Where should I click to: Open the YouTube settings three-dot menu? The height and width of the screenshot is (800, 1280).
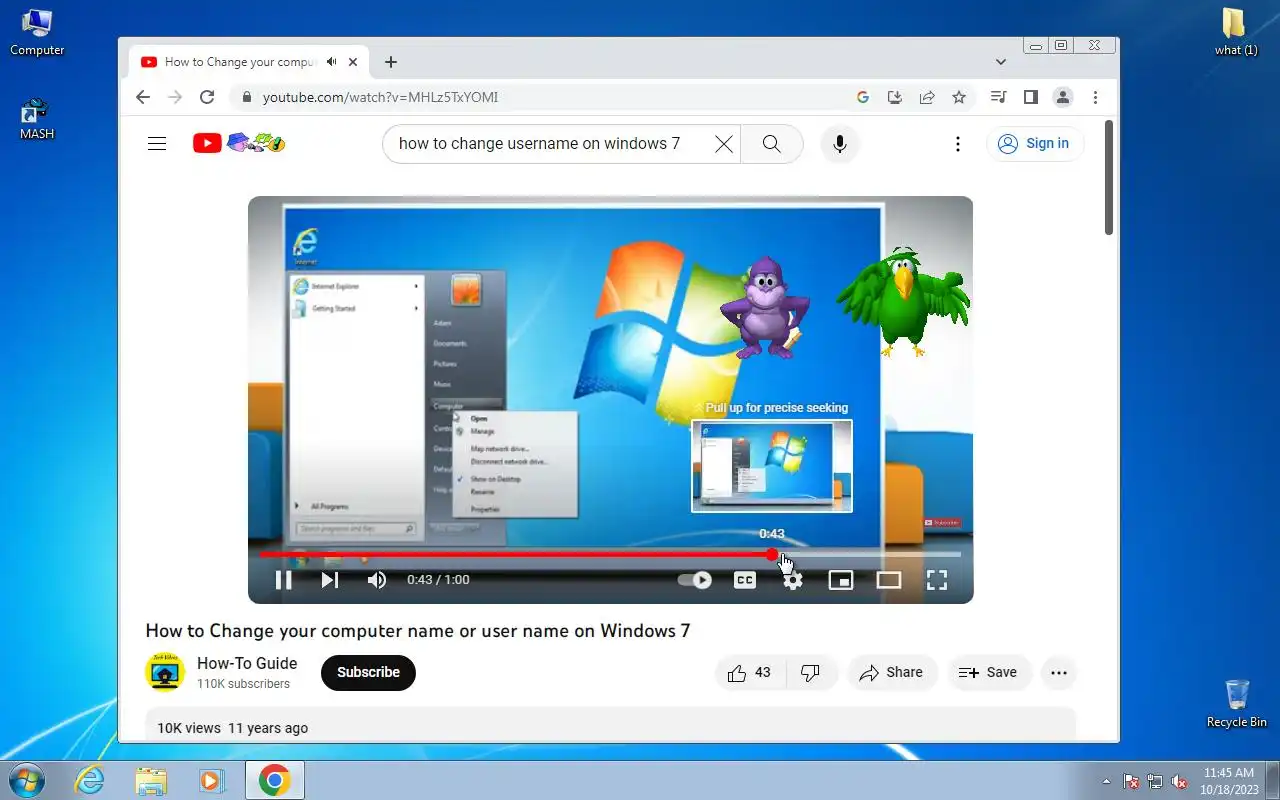click(957, 143)
